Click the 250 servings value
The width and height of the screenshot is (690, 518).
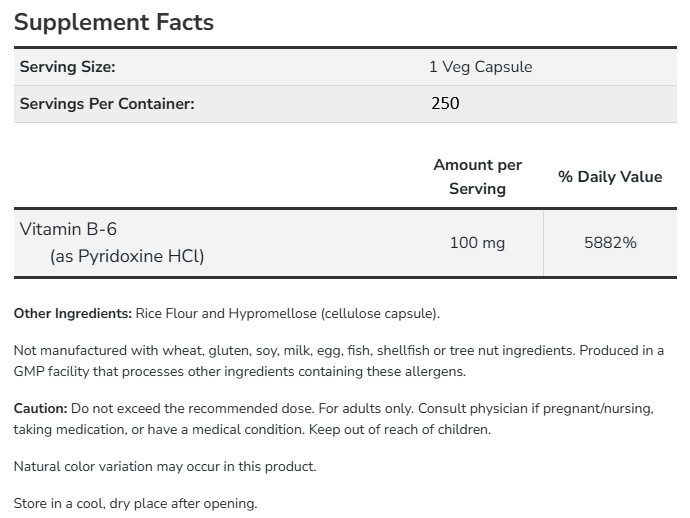click(444, 103)
